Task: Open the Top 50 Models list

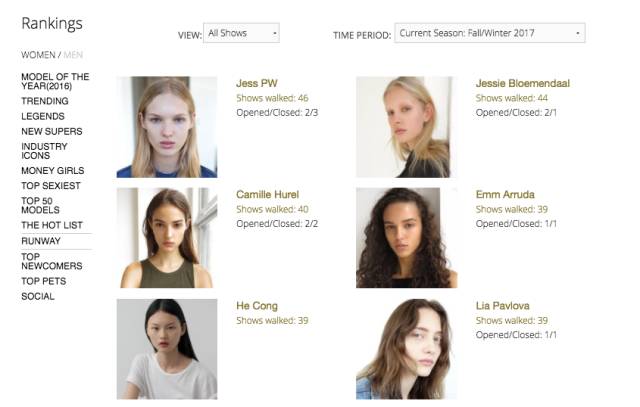Action: coord(41,205)
